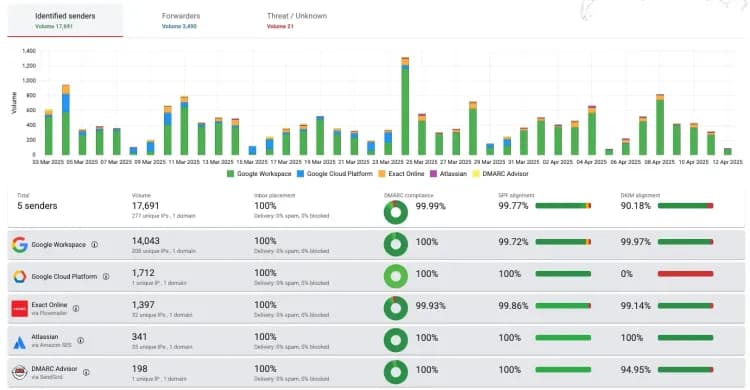Click Exact Online DKIM alignment bar

click(x=685, y=306)
